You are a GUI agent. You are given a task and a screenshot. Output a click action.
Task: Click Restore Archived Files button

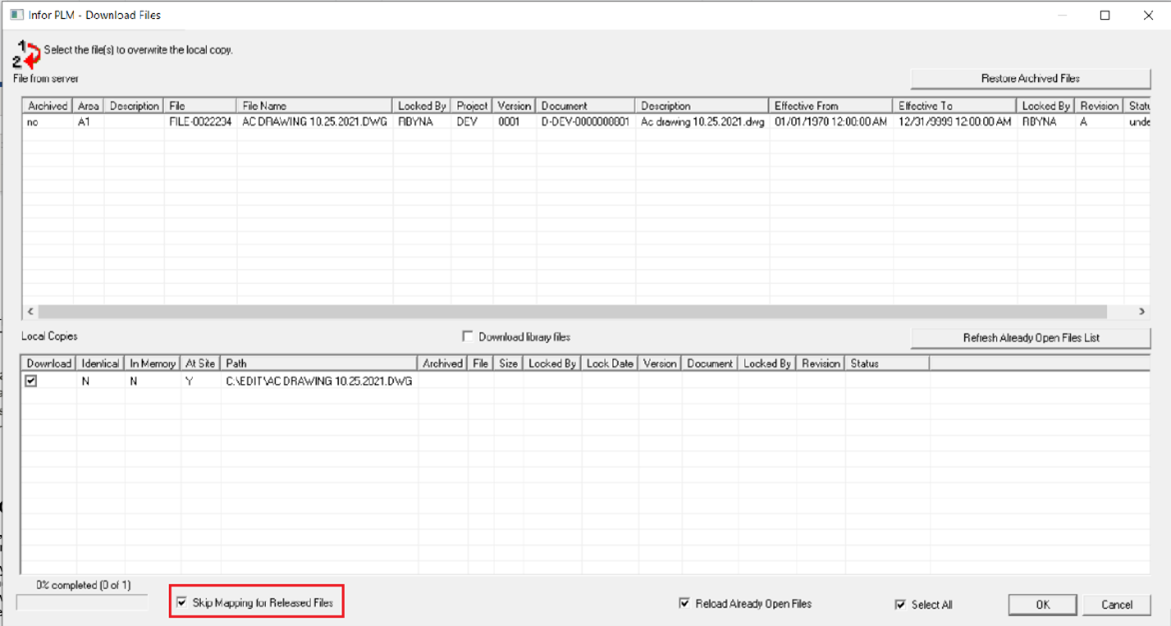(x=1030, y=78)
